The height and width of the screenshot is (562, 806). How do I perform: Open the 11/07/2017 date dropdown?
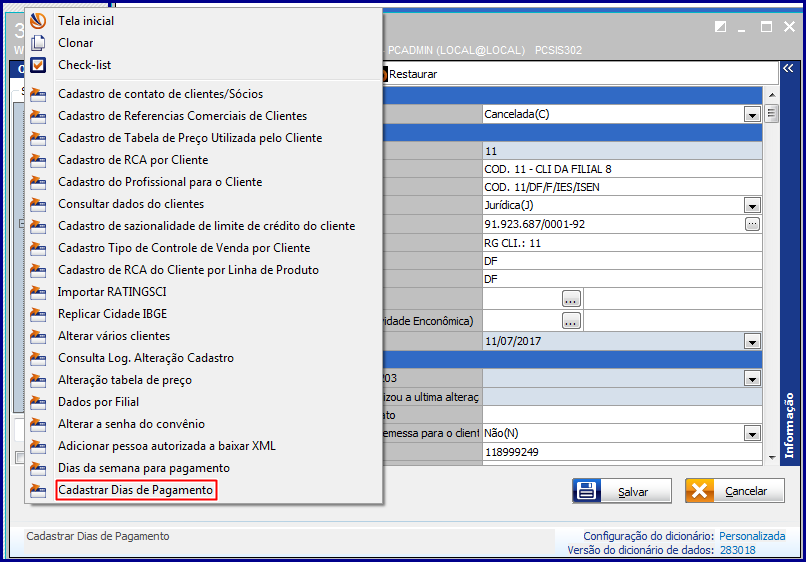[x=752, y=341]
